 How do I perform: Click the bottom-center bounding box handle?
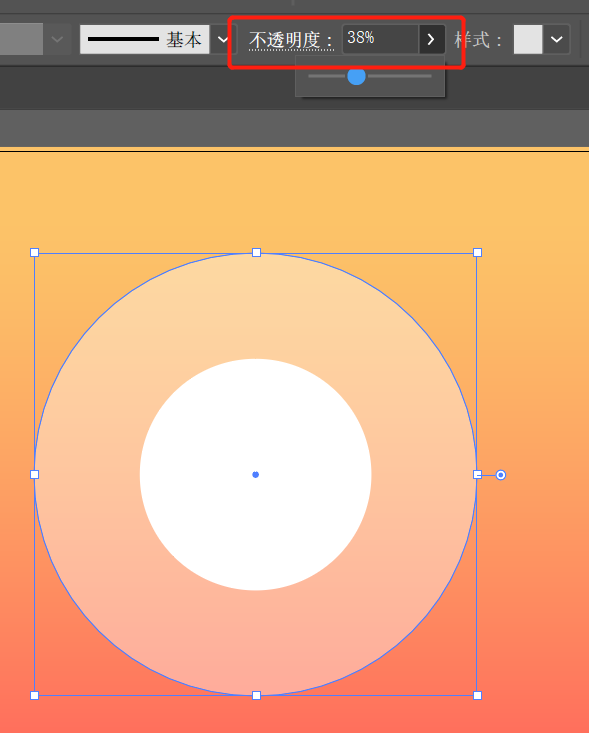[256, 696]
